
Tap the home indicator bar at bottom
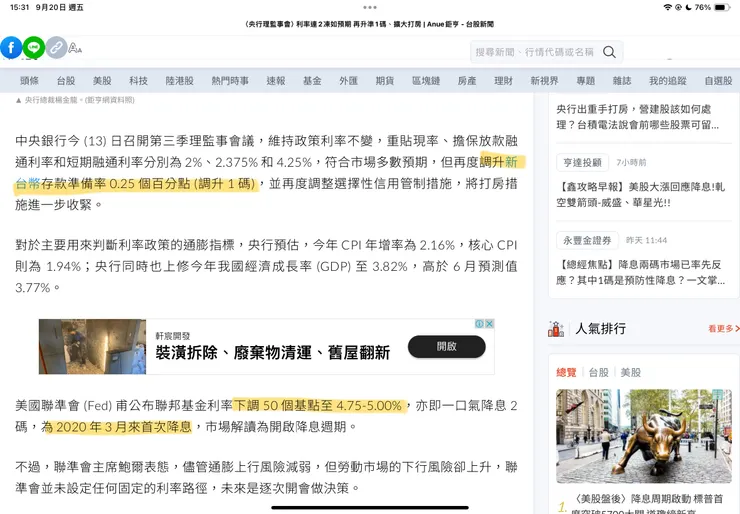coord(370,508)
